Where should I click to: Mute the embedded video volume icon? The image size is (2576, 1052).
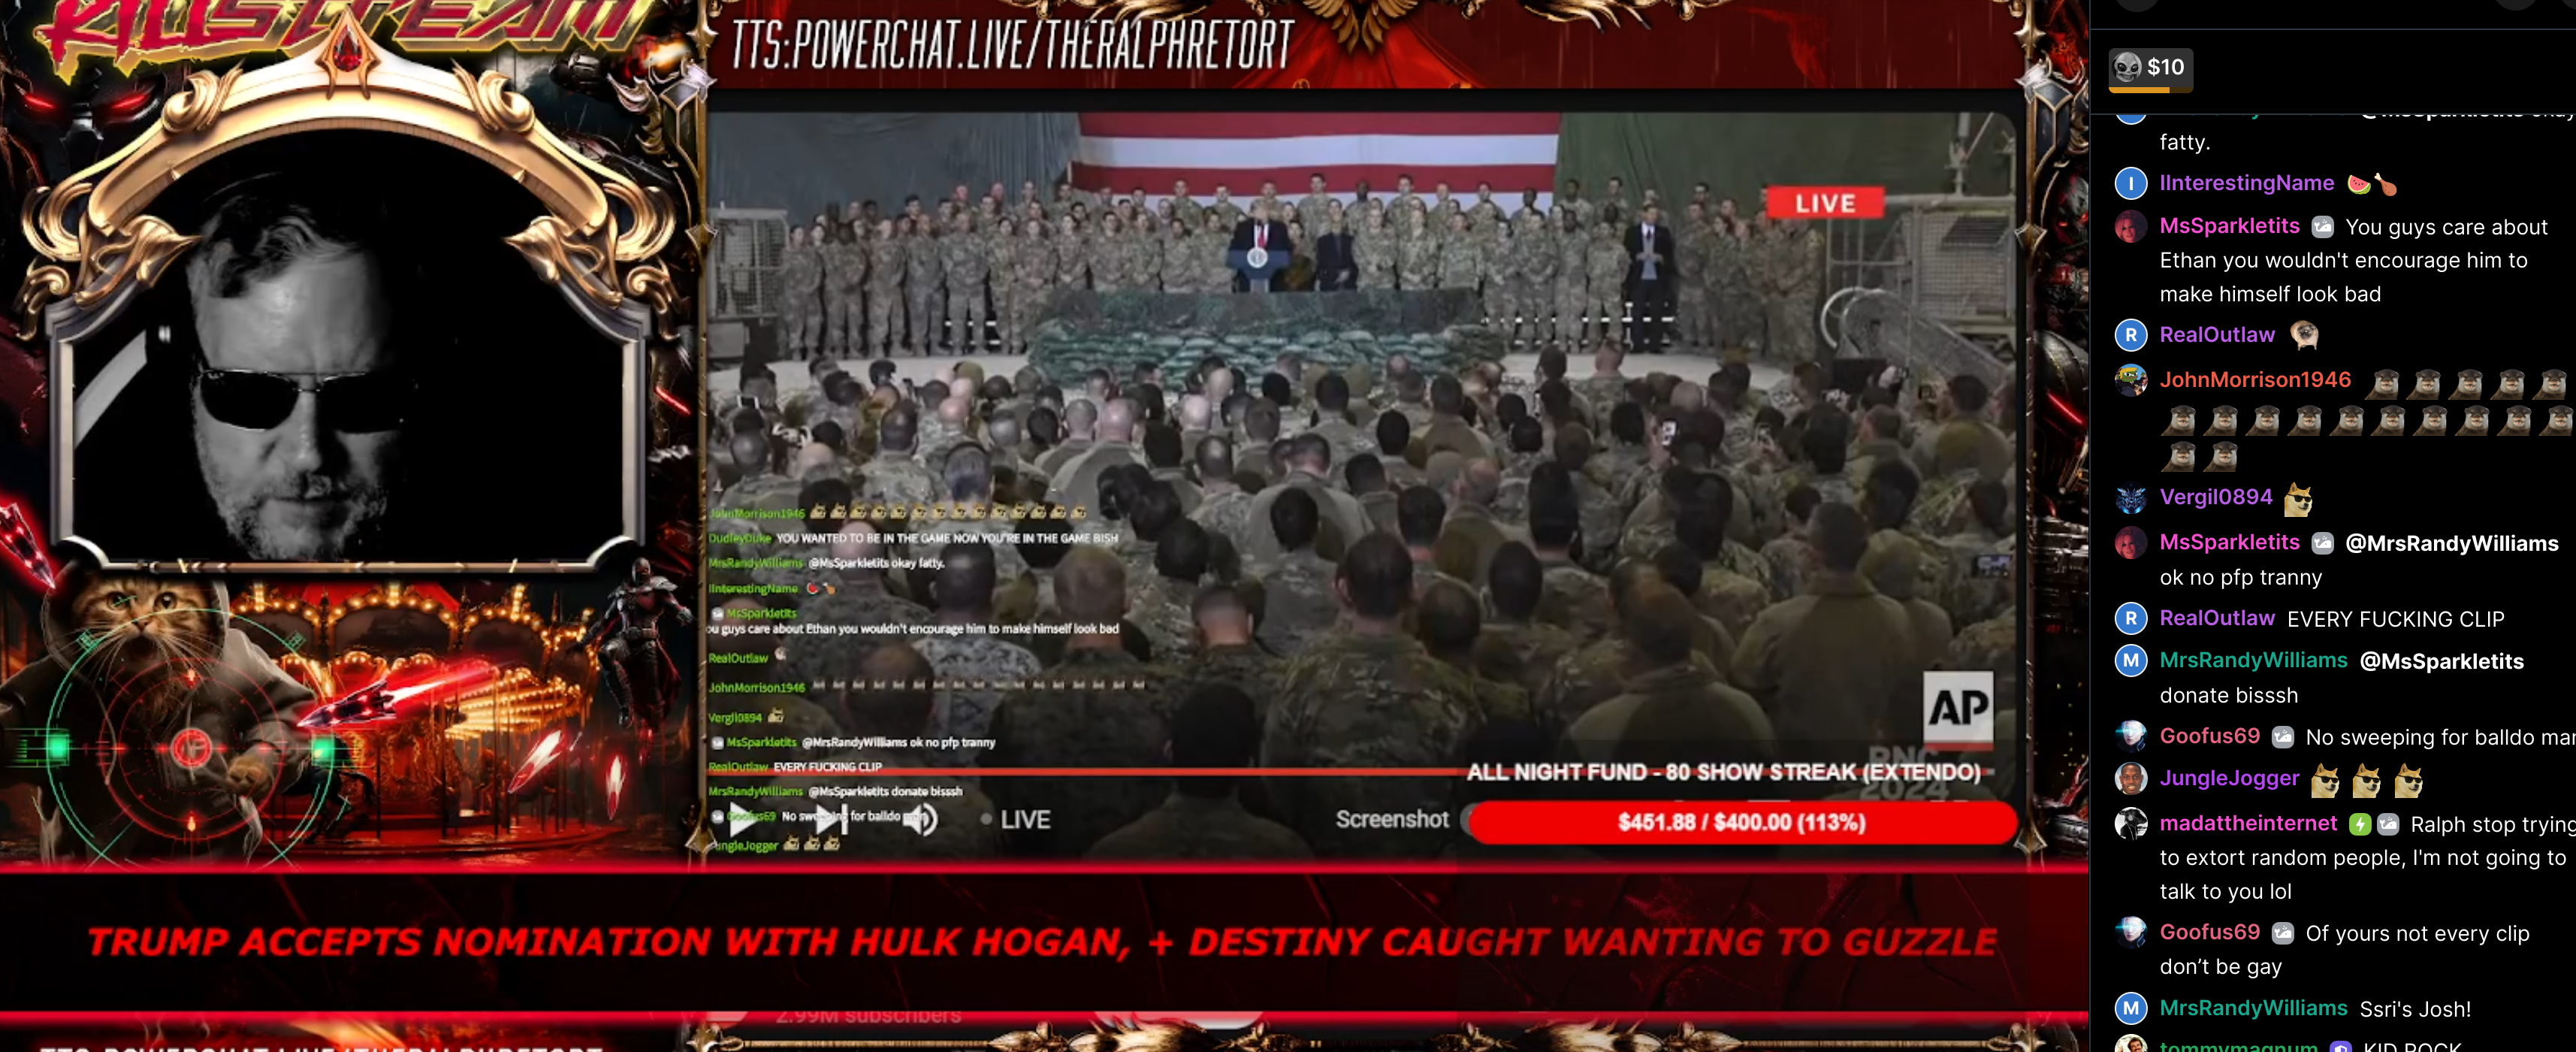922,820
